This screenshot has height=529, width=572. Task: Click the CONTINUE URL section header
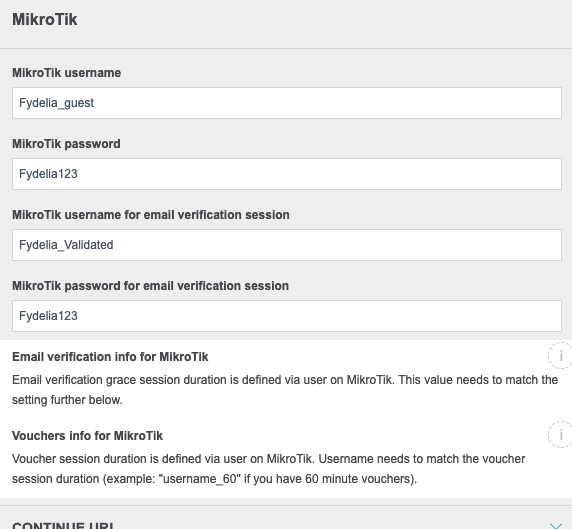coord(63,526)
